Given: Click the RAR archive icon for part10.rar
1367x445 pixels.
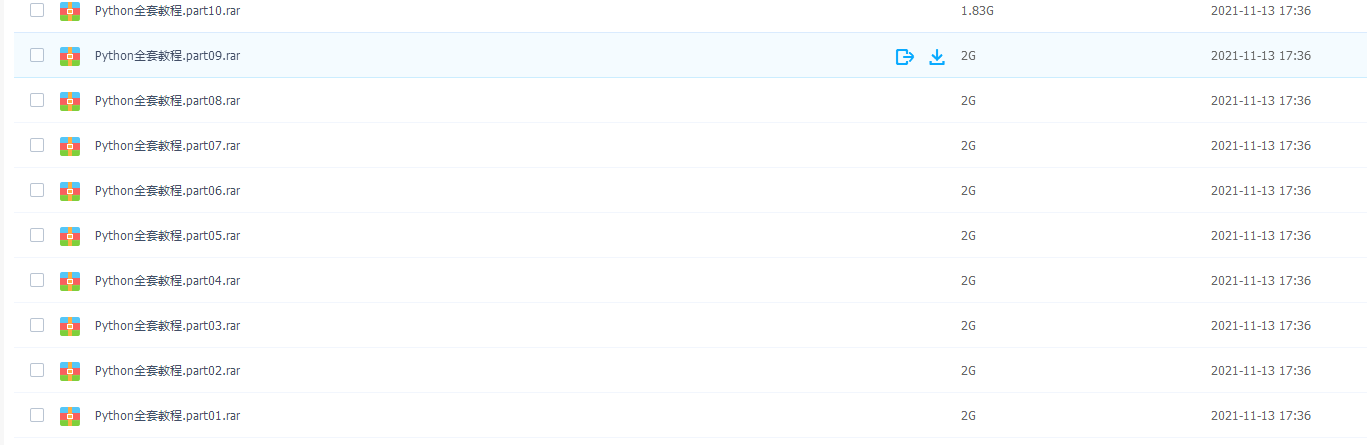Looking at the screenshot, I should [70, 11].
